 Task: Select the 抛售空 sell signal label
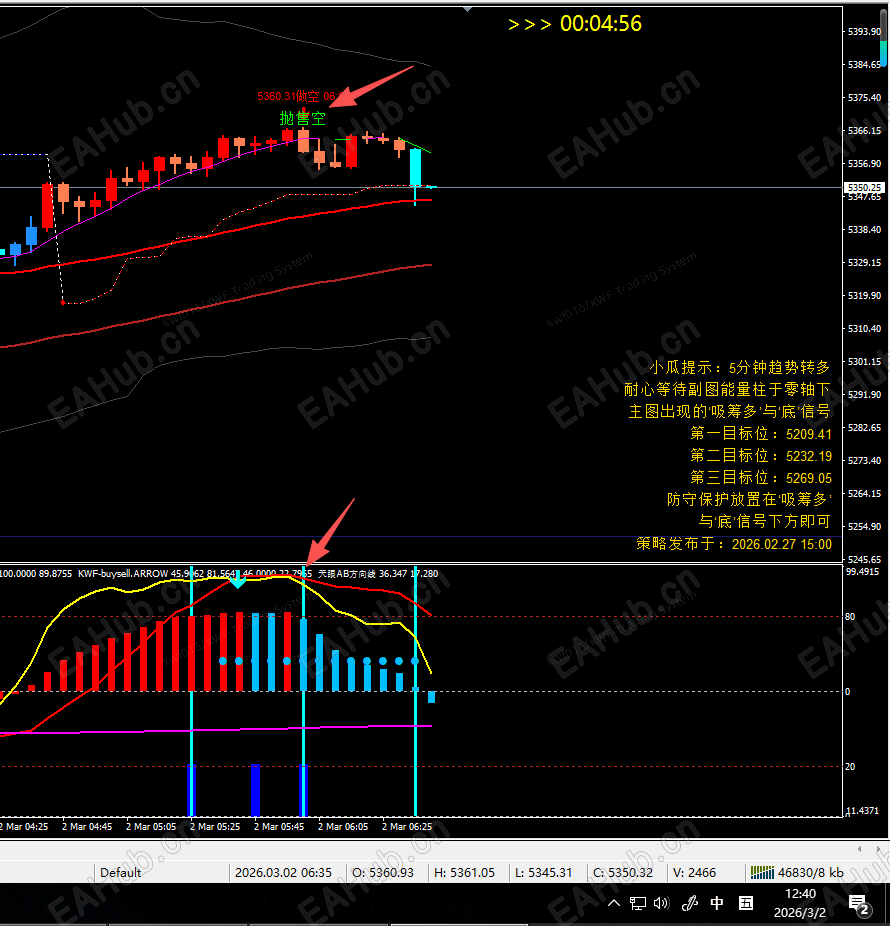(x=302, y=118)
